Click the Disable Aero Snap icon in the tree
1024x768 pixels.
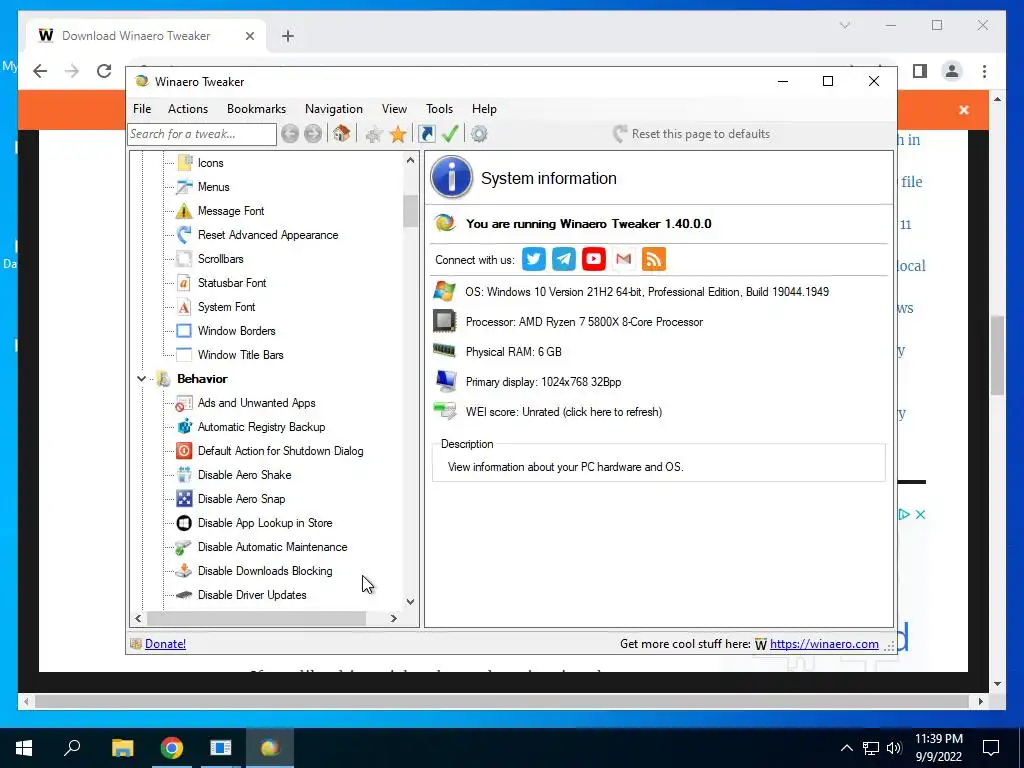(184, 499)
